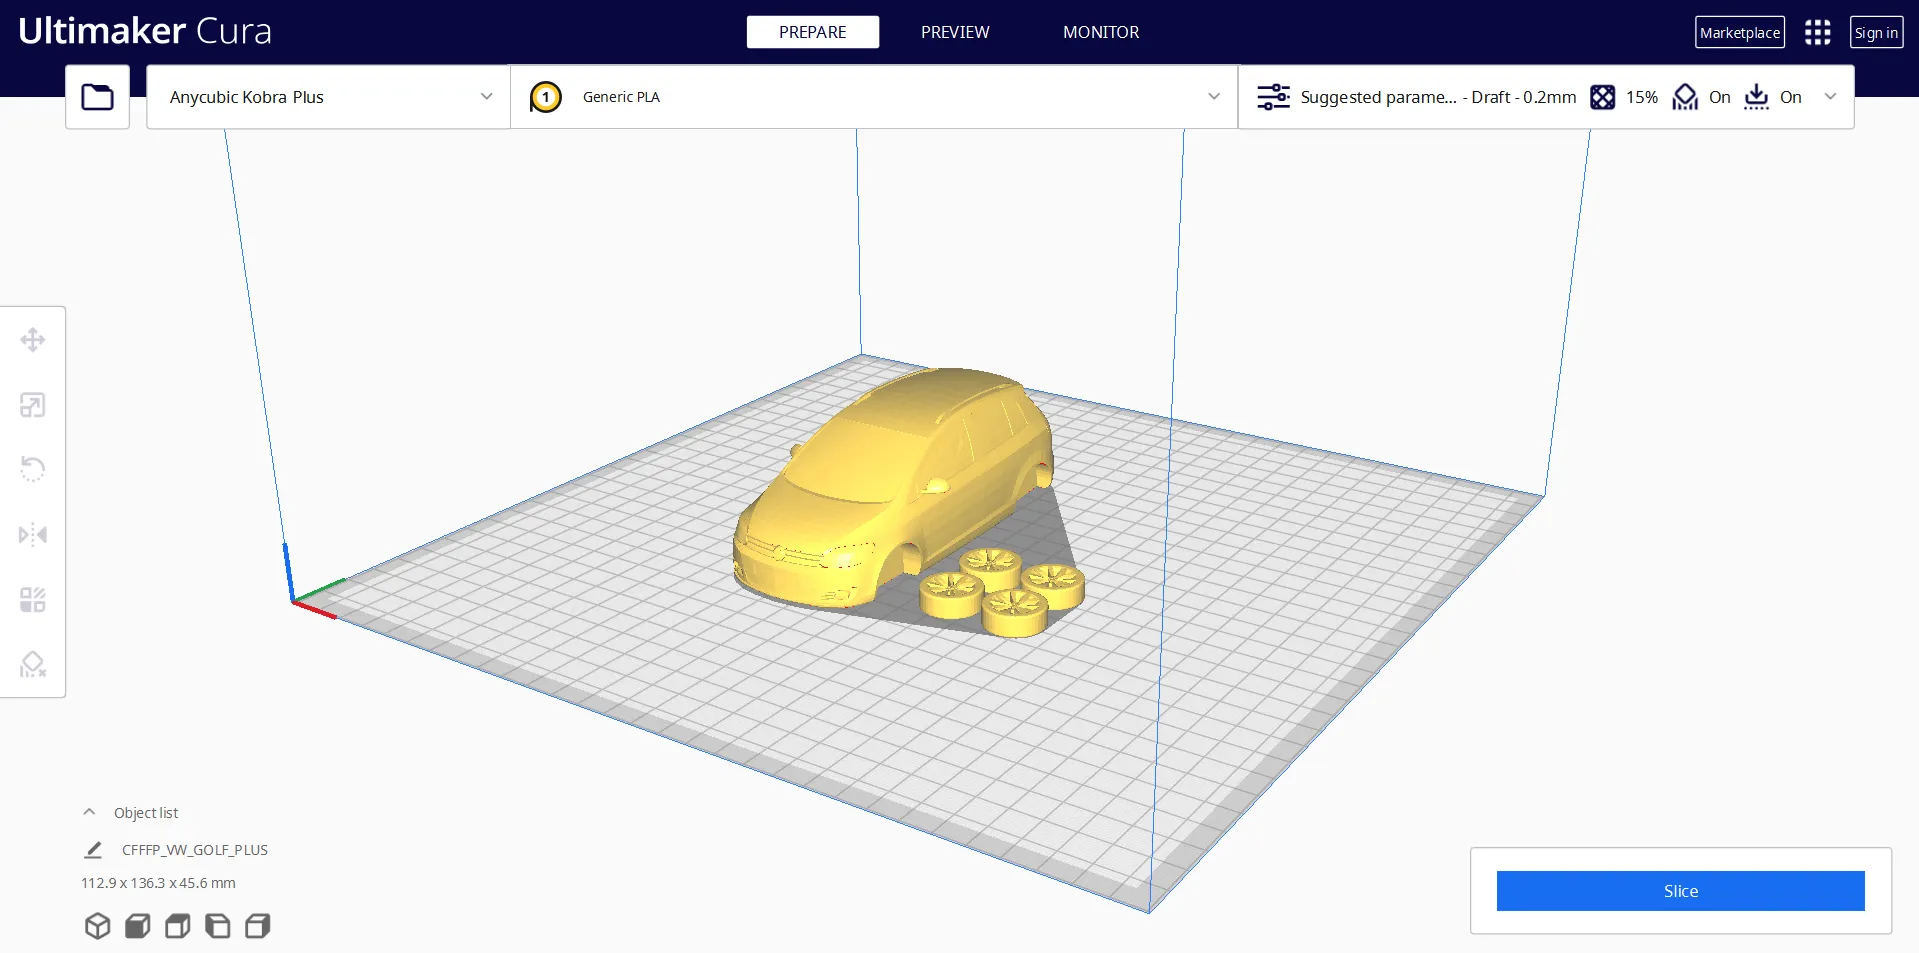1919x953 pixels.
Task: Switch to 3D perspective view cube
Action: (97, 926)
